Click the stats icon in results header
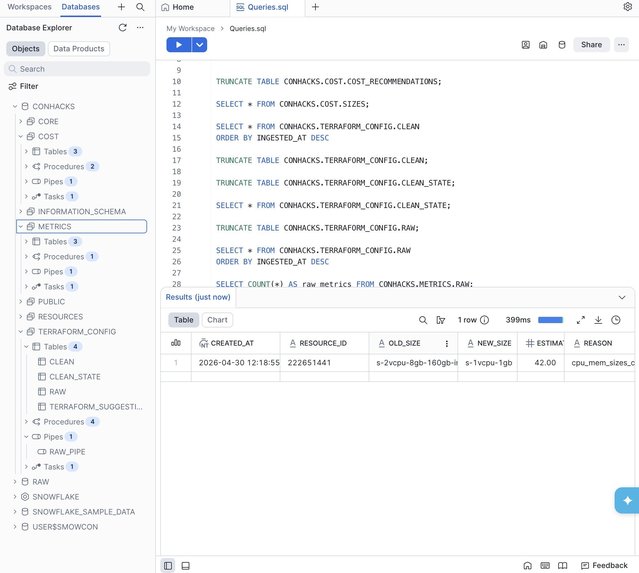Image resolution: width=639 pixels, height=573 pixels. [176, 343]
